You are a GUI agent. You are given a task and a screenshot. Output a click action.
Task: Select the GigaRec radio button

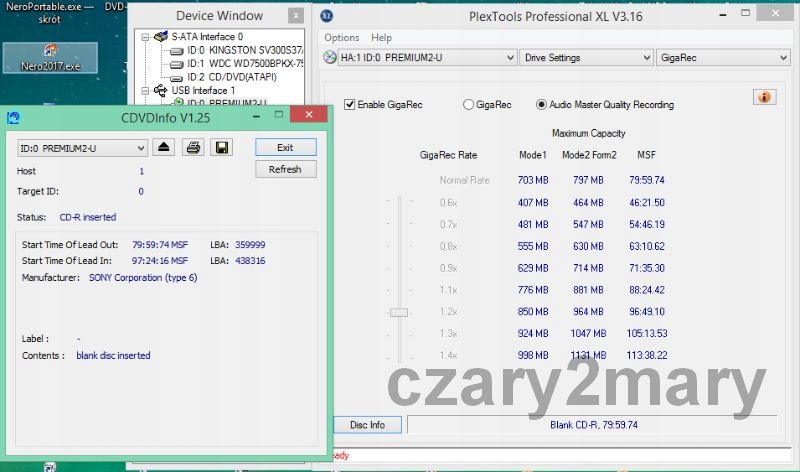click(x=468, y=105)
